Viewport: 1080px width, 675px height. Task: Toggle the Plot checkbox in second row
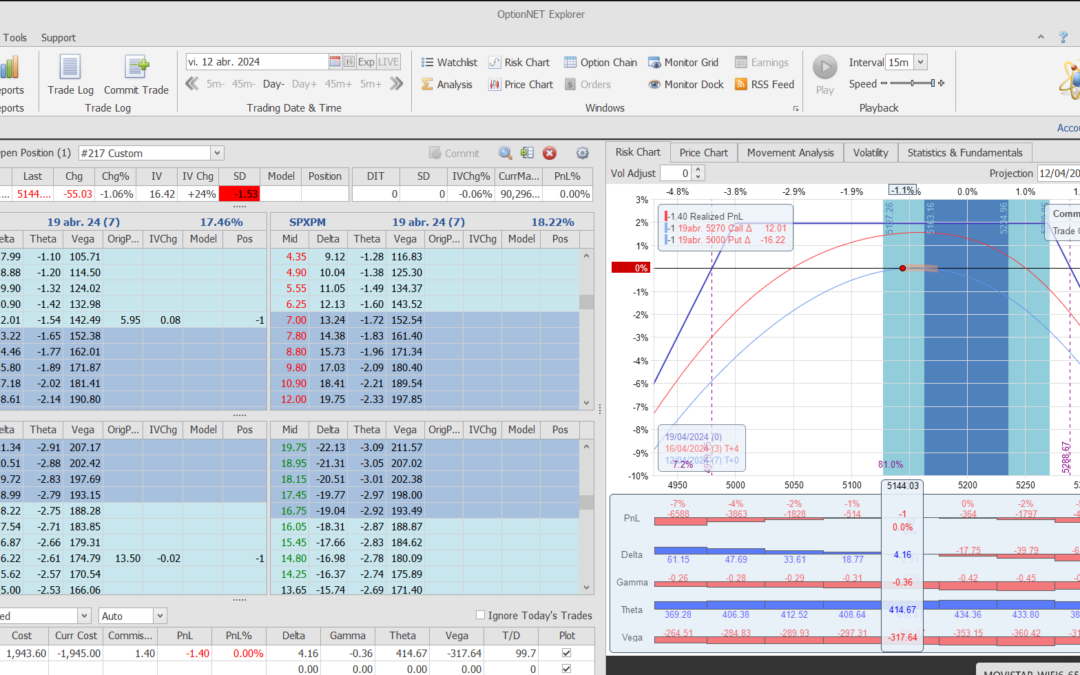[567, 668]
